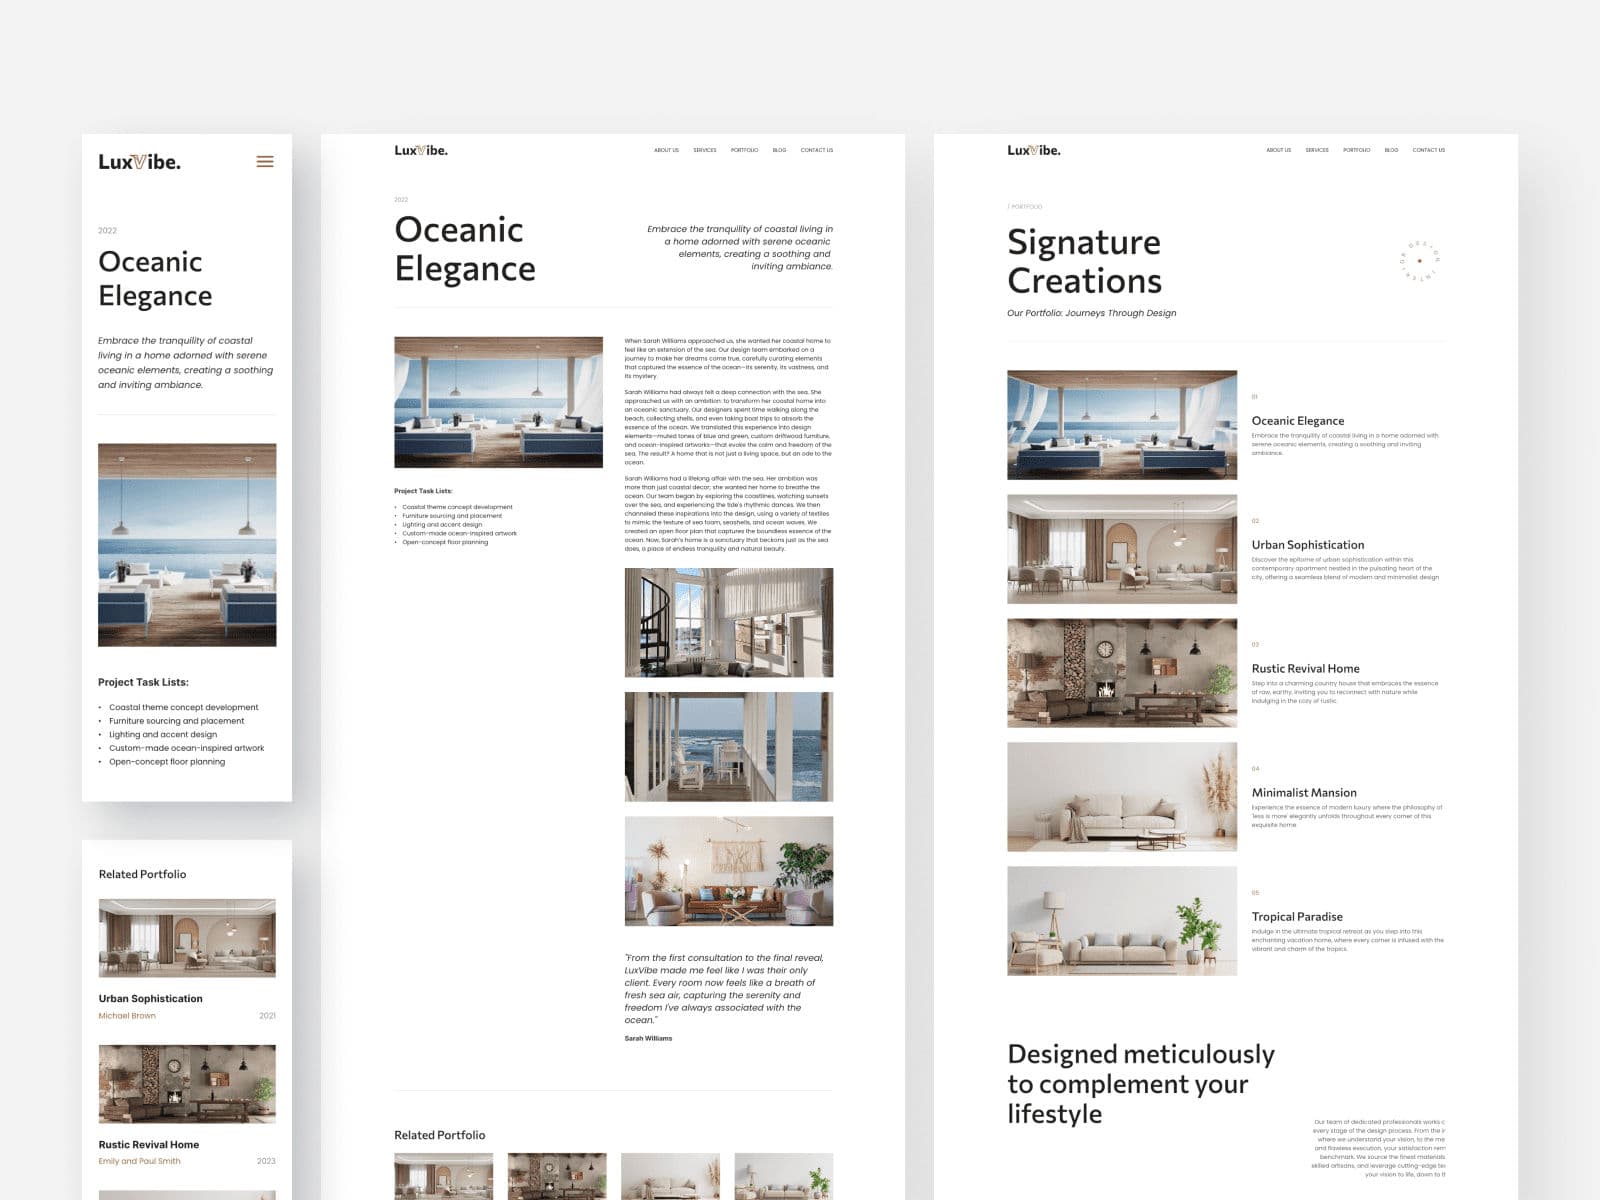
Task: Click the Oceanic Elegance thumbnail in the portfolio list
Action: (1122, 425)
